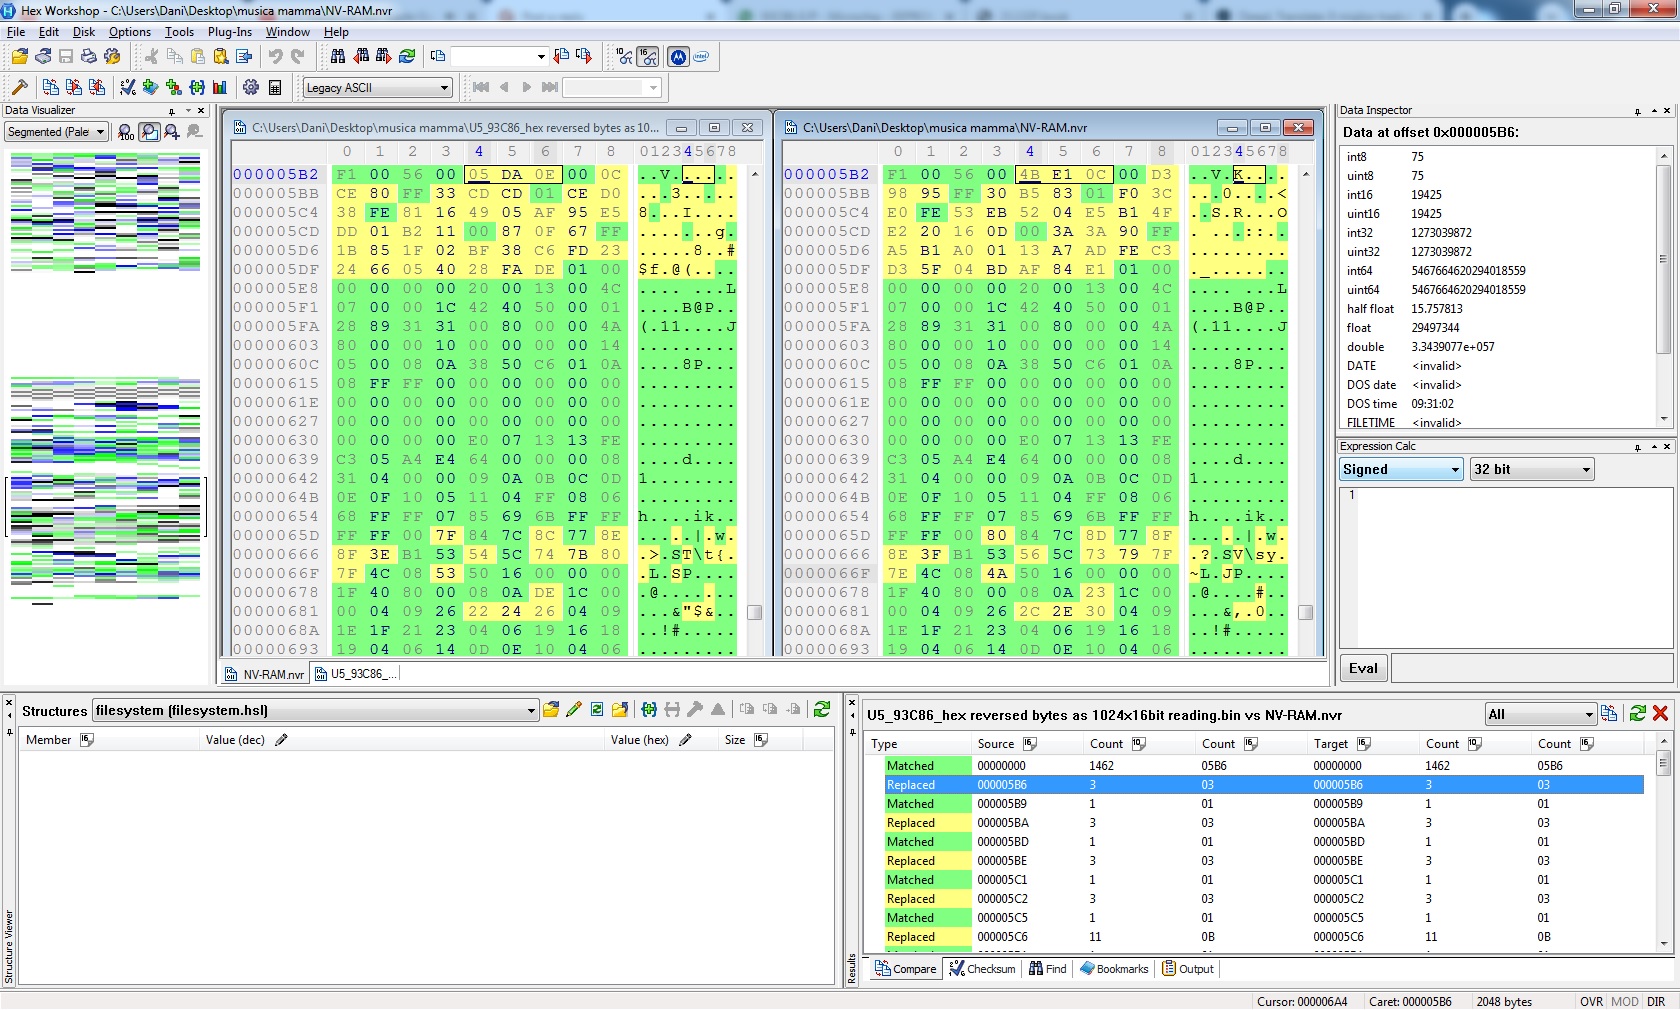Image resolution: width=1680 pixels, height=1010 pixels.
Task: Toggle hexadecimal offset display (16 glasses)
Action: coord(648,56)
